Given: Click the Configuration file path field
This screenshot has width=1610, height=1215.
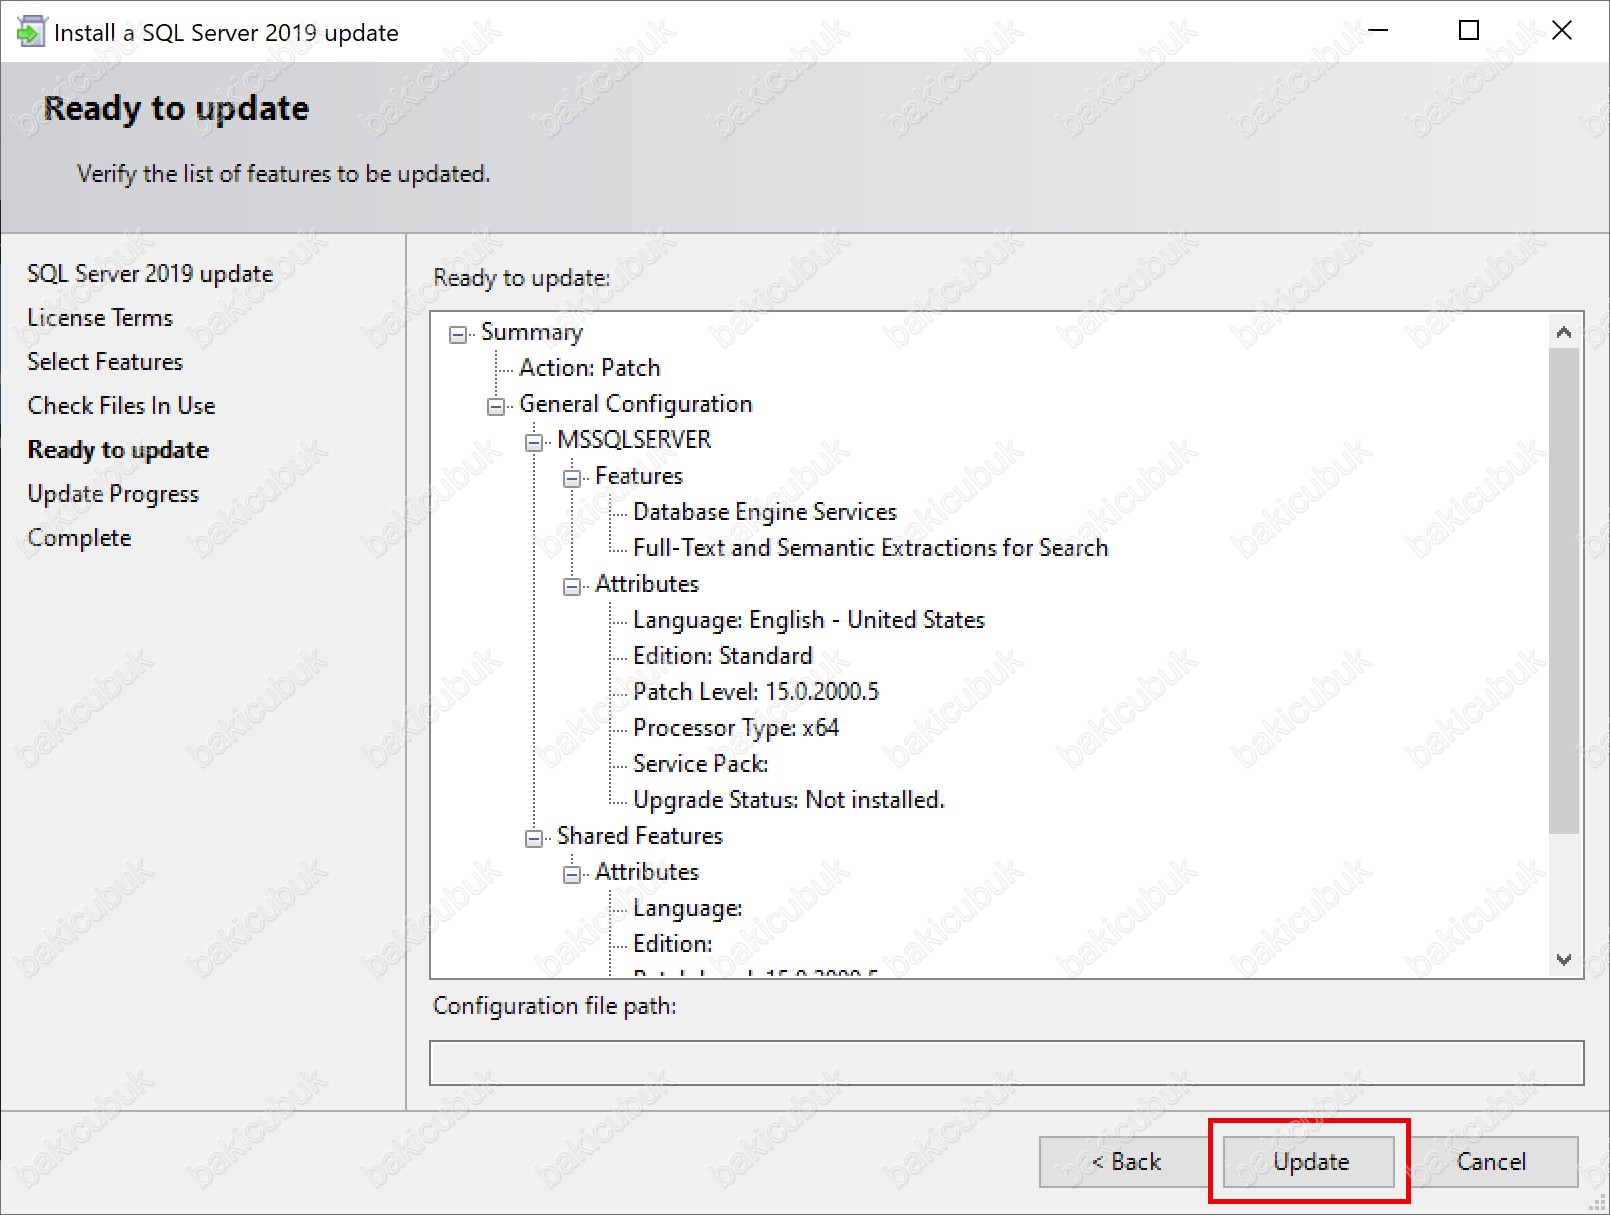Looking at the screenshot, I should coord(1007,1063).
